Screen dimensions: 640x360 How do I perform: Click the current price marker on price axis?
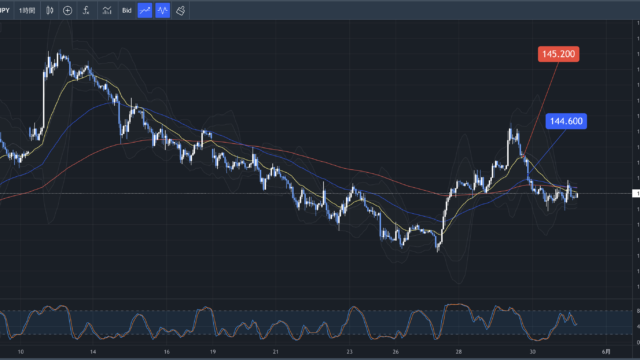[636, 193]
